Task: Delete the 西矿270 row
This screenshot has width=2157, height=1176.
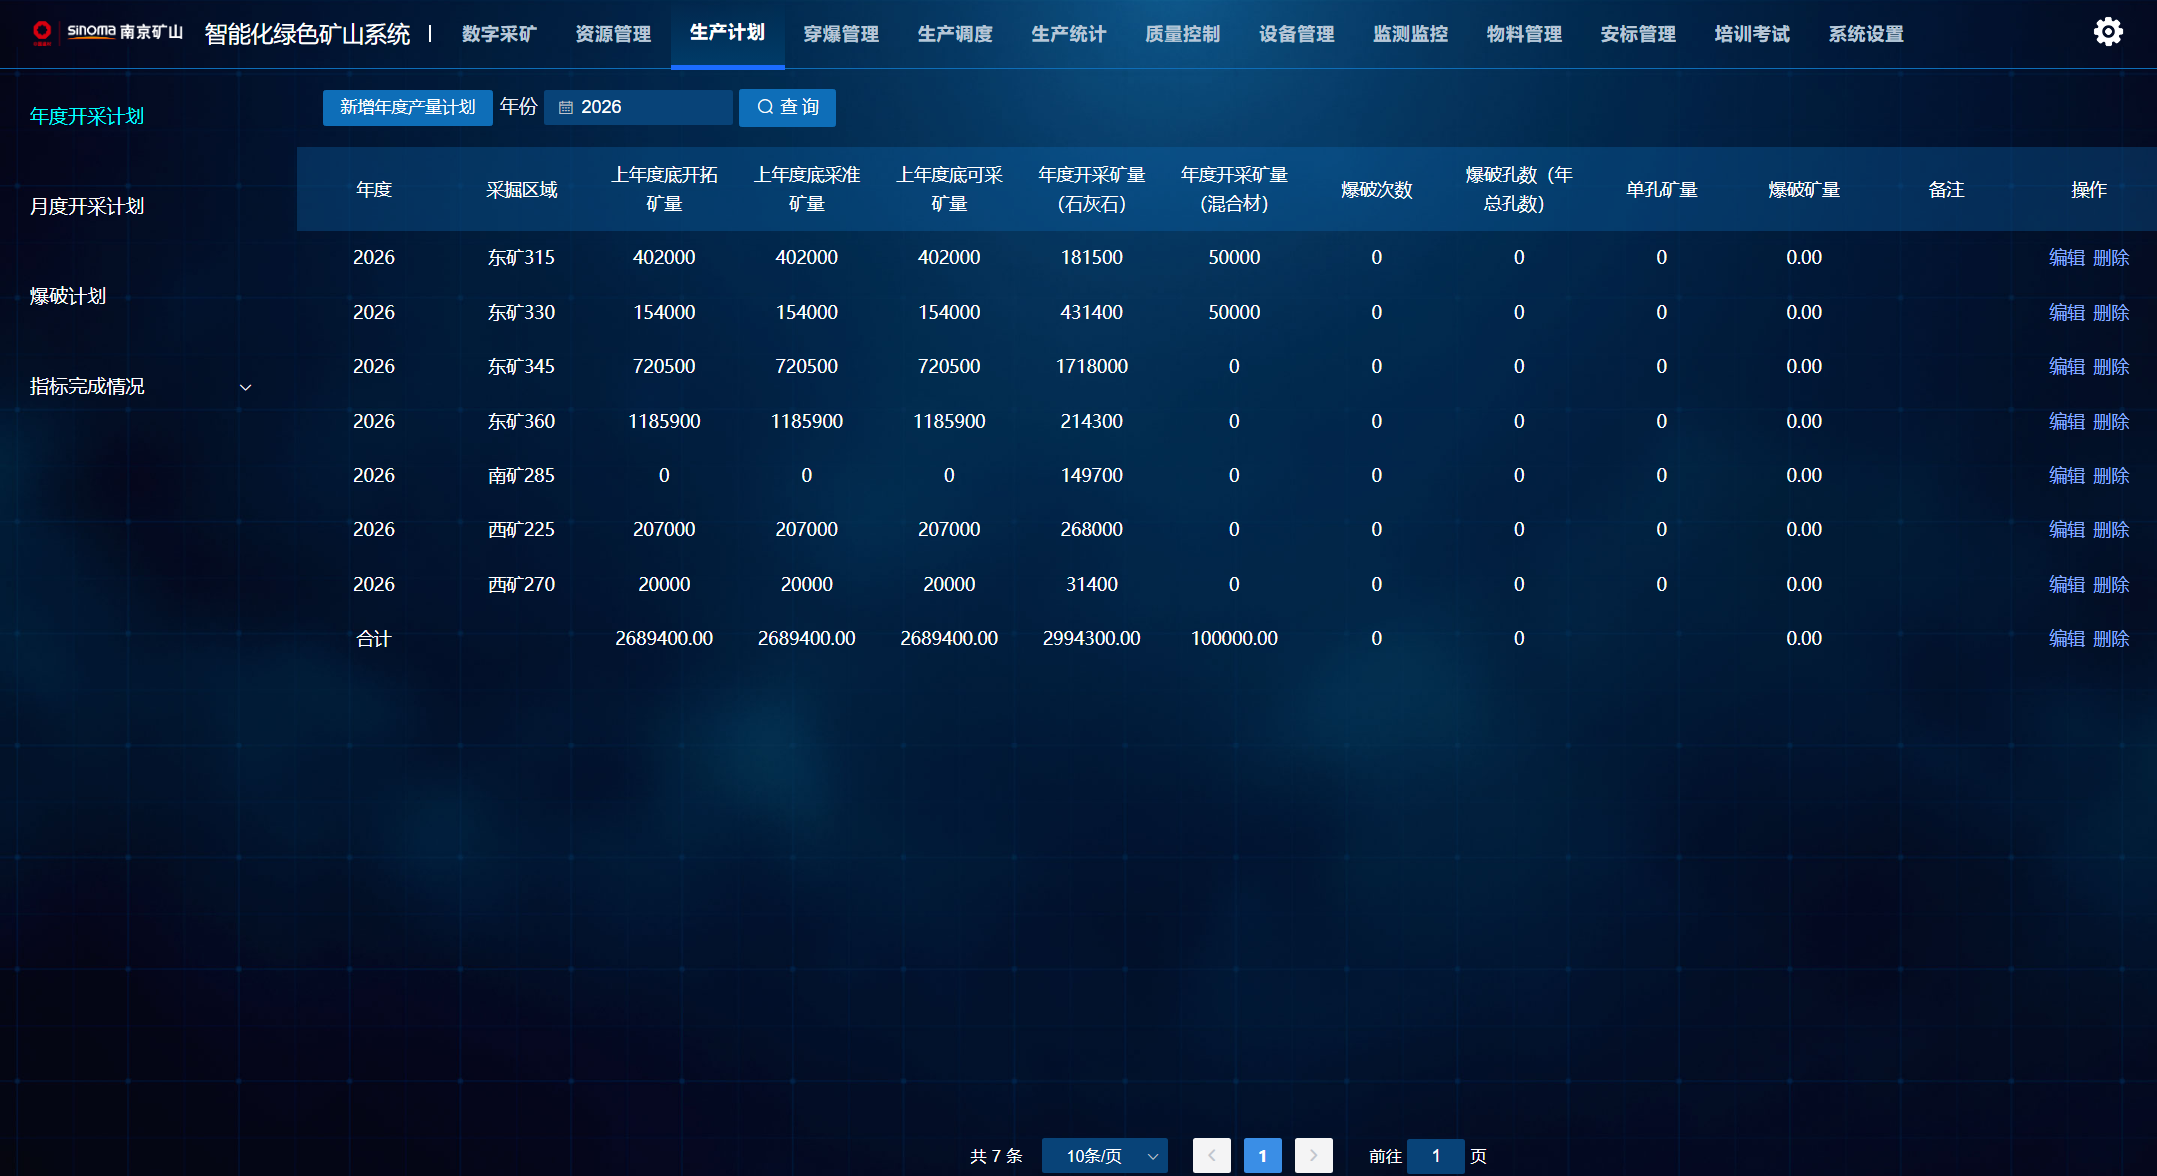Action: pos(2111,585)
